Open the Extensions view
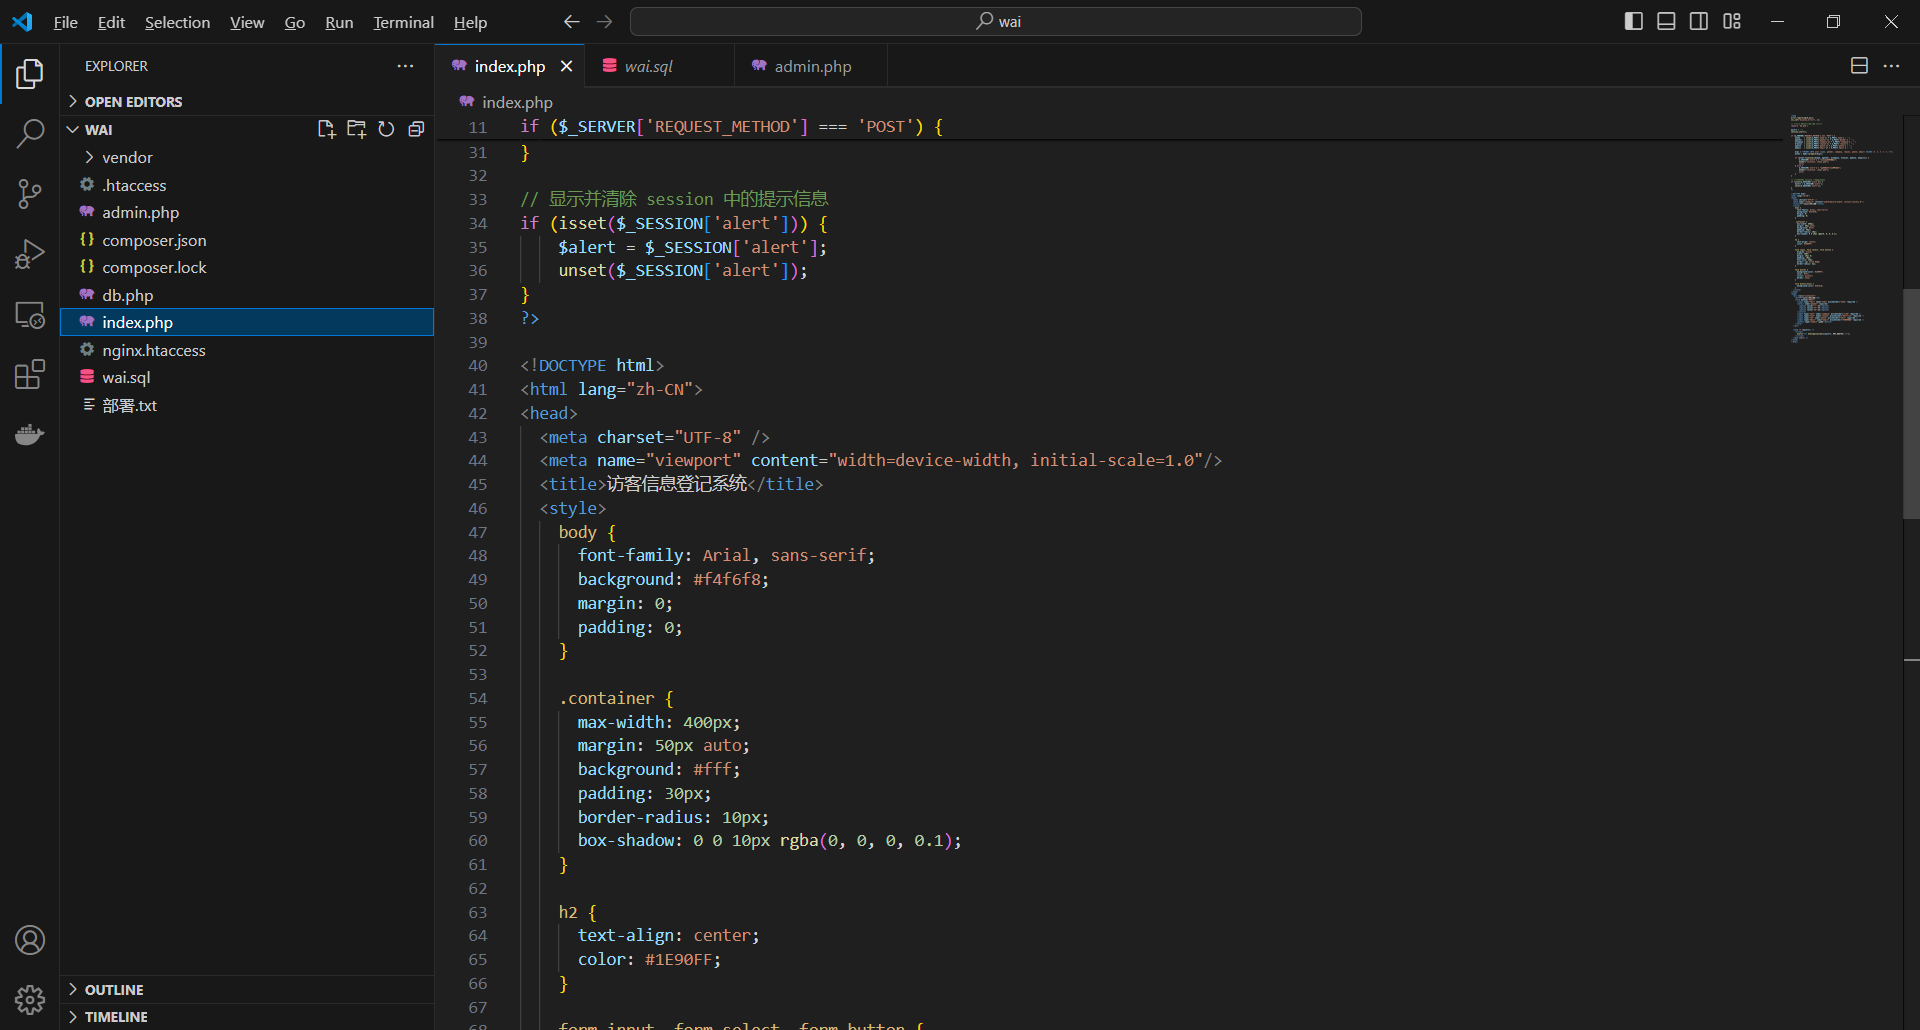The image size is (1920, 1030). point(30,375)
